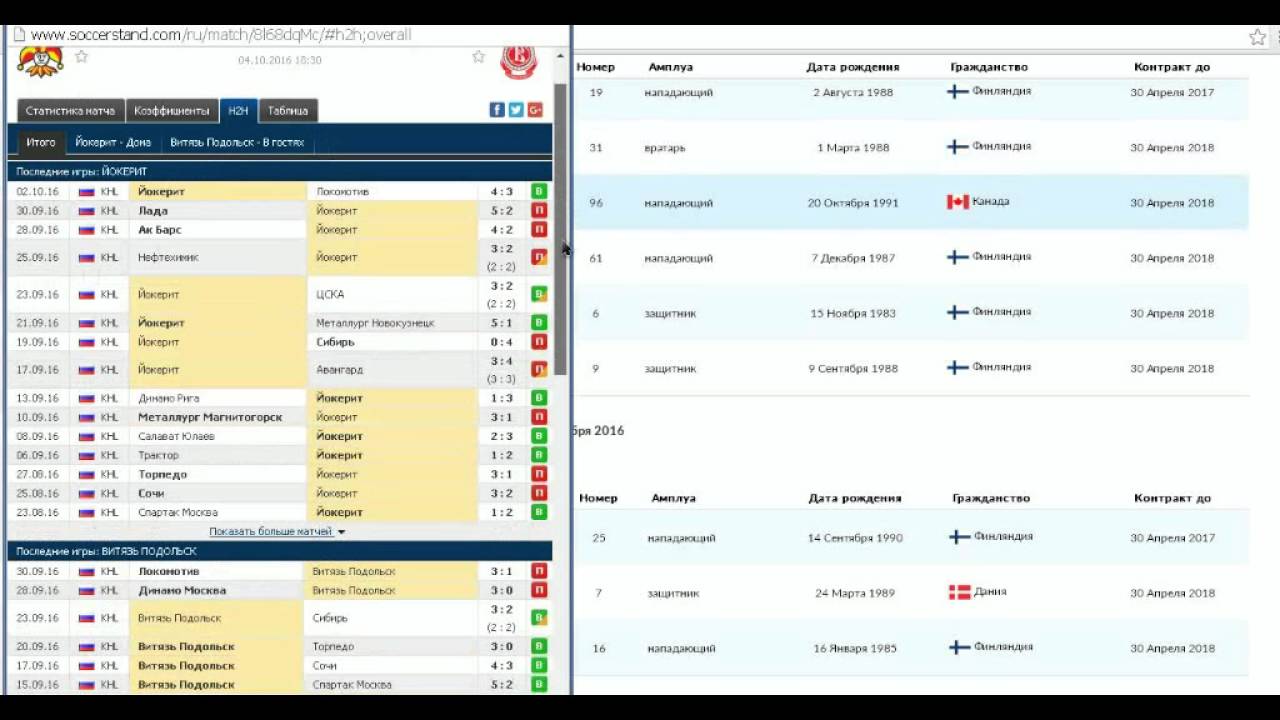Viewport: 1280px width, 720px height.
Task: Click Спартак Москва in 23.08.16 row
Action: [178, 512]
